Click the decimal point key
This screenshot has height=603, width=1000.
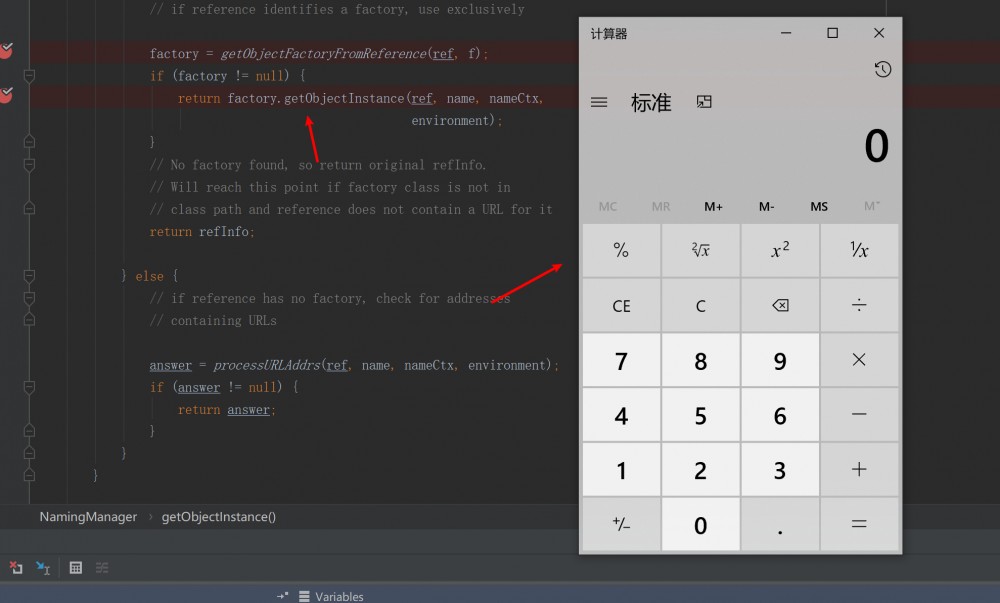tap(780, 525)
